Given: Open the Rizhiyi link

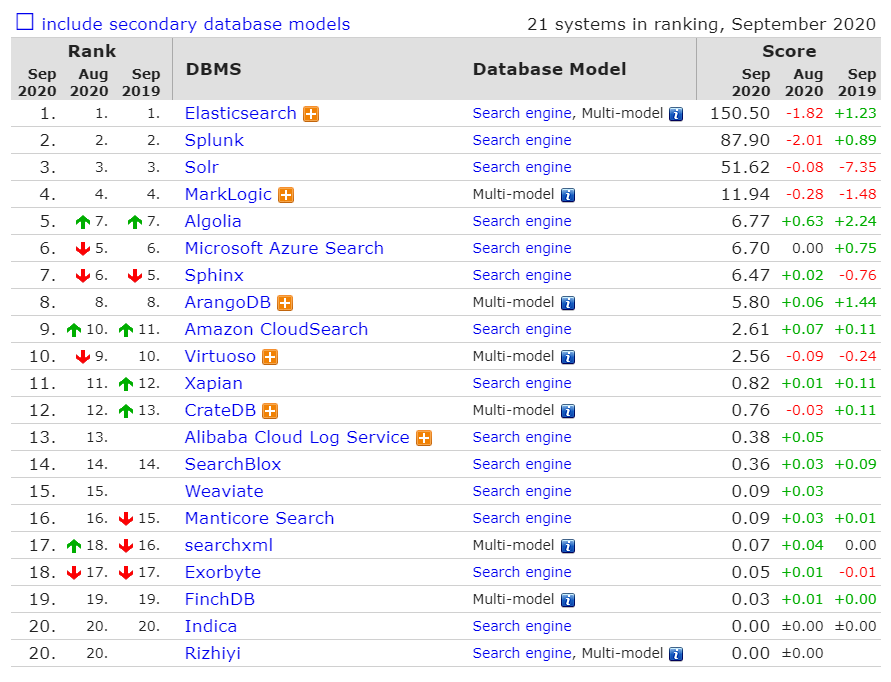Looking at the screenshot, I should 213,653.
